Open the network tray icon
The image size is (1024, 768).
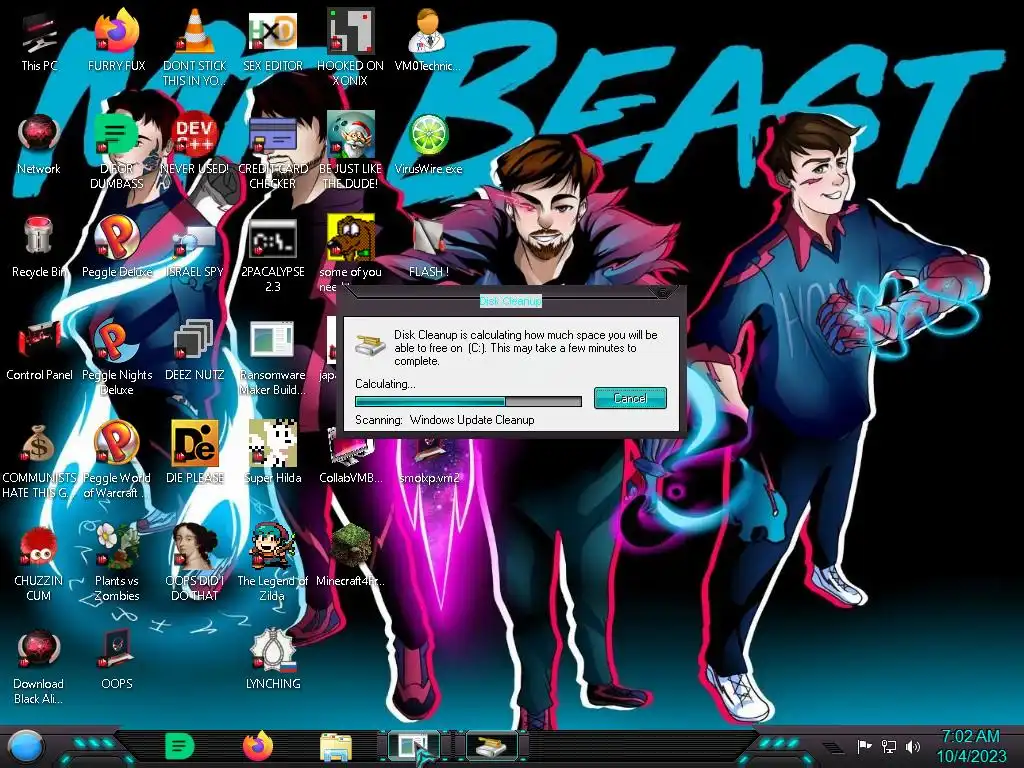[x=889, y=746]
